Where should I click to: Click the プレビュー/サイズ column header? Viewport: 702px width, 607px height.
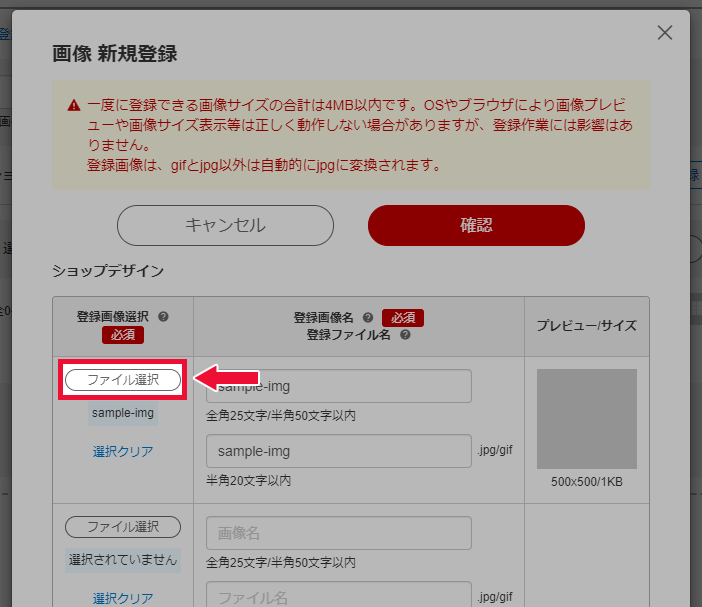click(x=586, y=326)
